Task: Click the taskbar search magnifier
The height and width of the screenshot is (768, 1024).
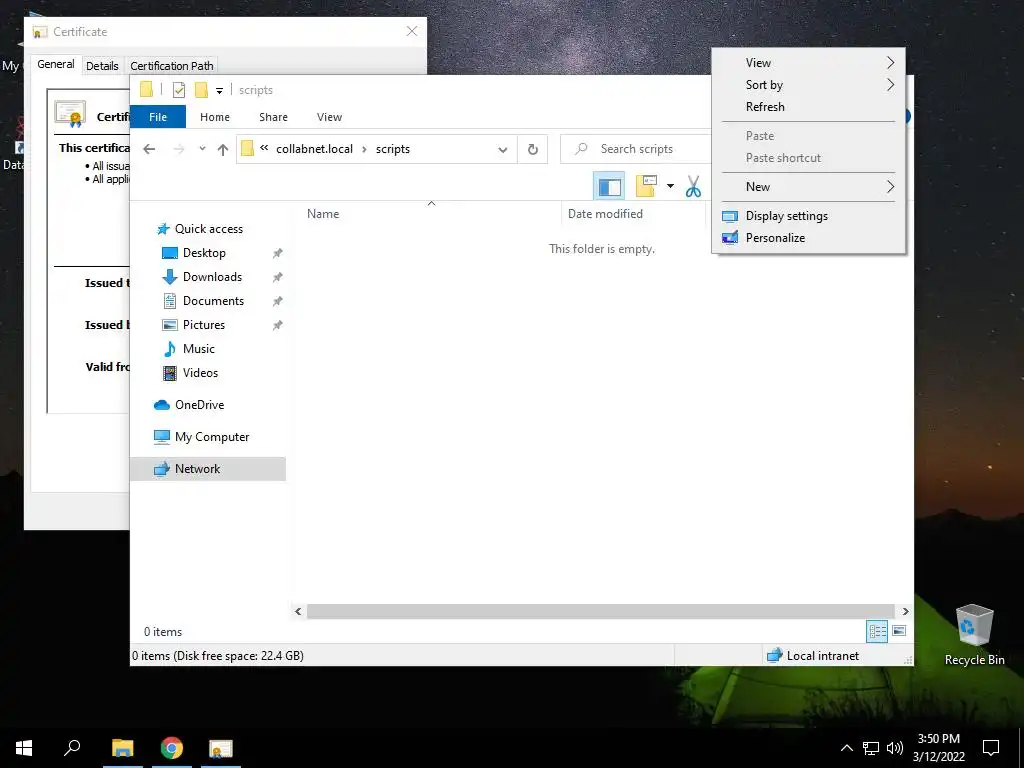Action: [x=72, y=748]
